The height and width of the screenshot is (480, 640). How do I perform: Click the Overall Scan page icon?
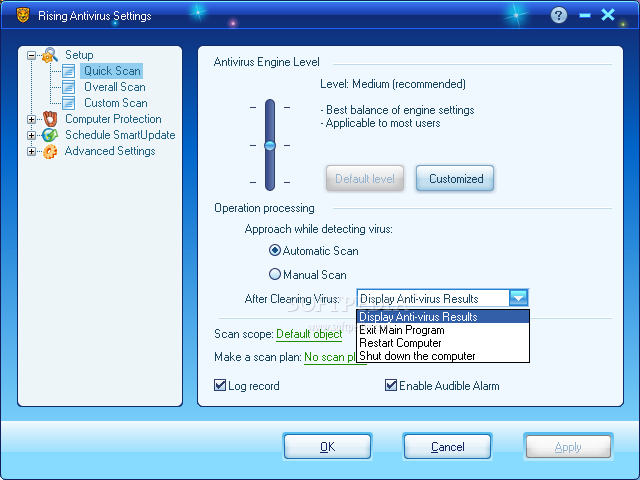point(69,87)
